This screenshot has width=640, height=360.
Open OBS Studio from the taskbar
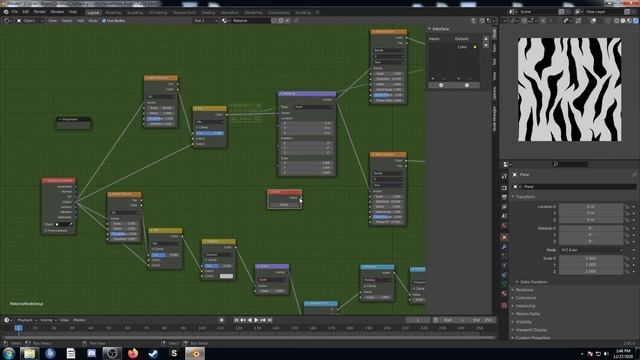(112, 353)
